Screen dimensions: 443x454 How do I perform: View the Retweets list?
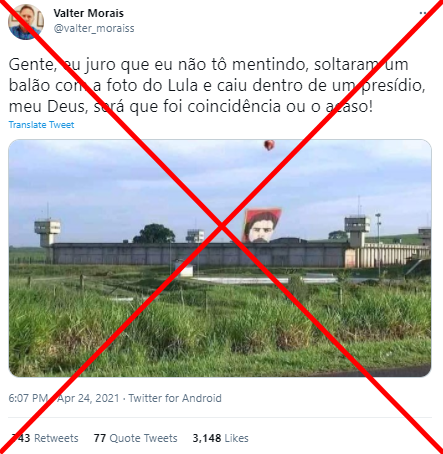point(45,438)
